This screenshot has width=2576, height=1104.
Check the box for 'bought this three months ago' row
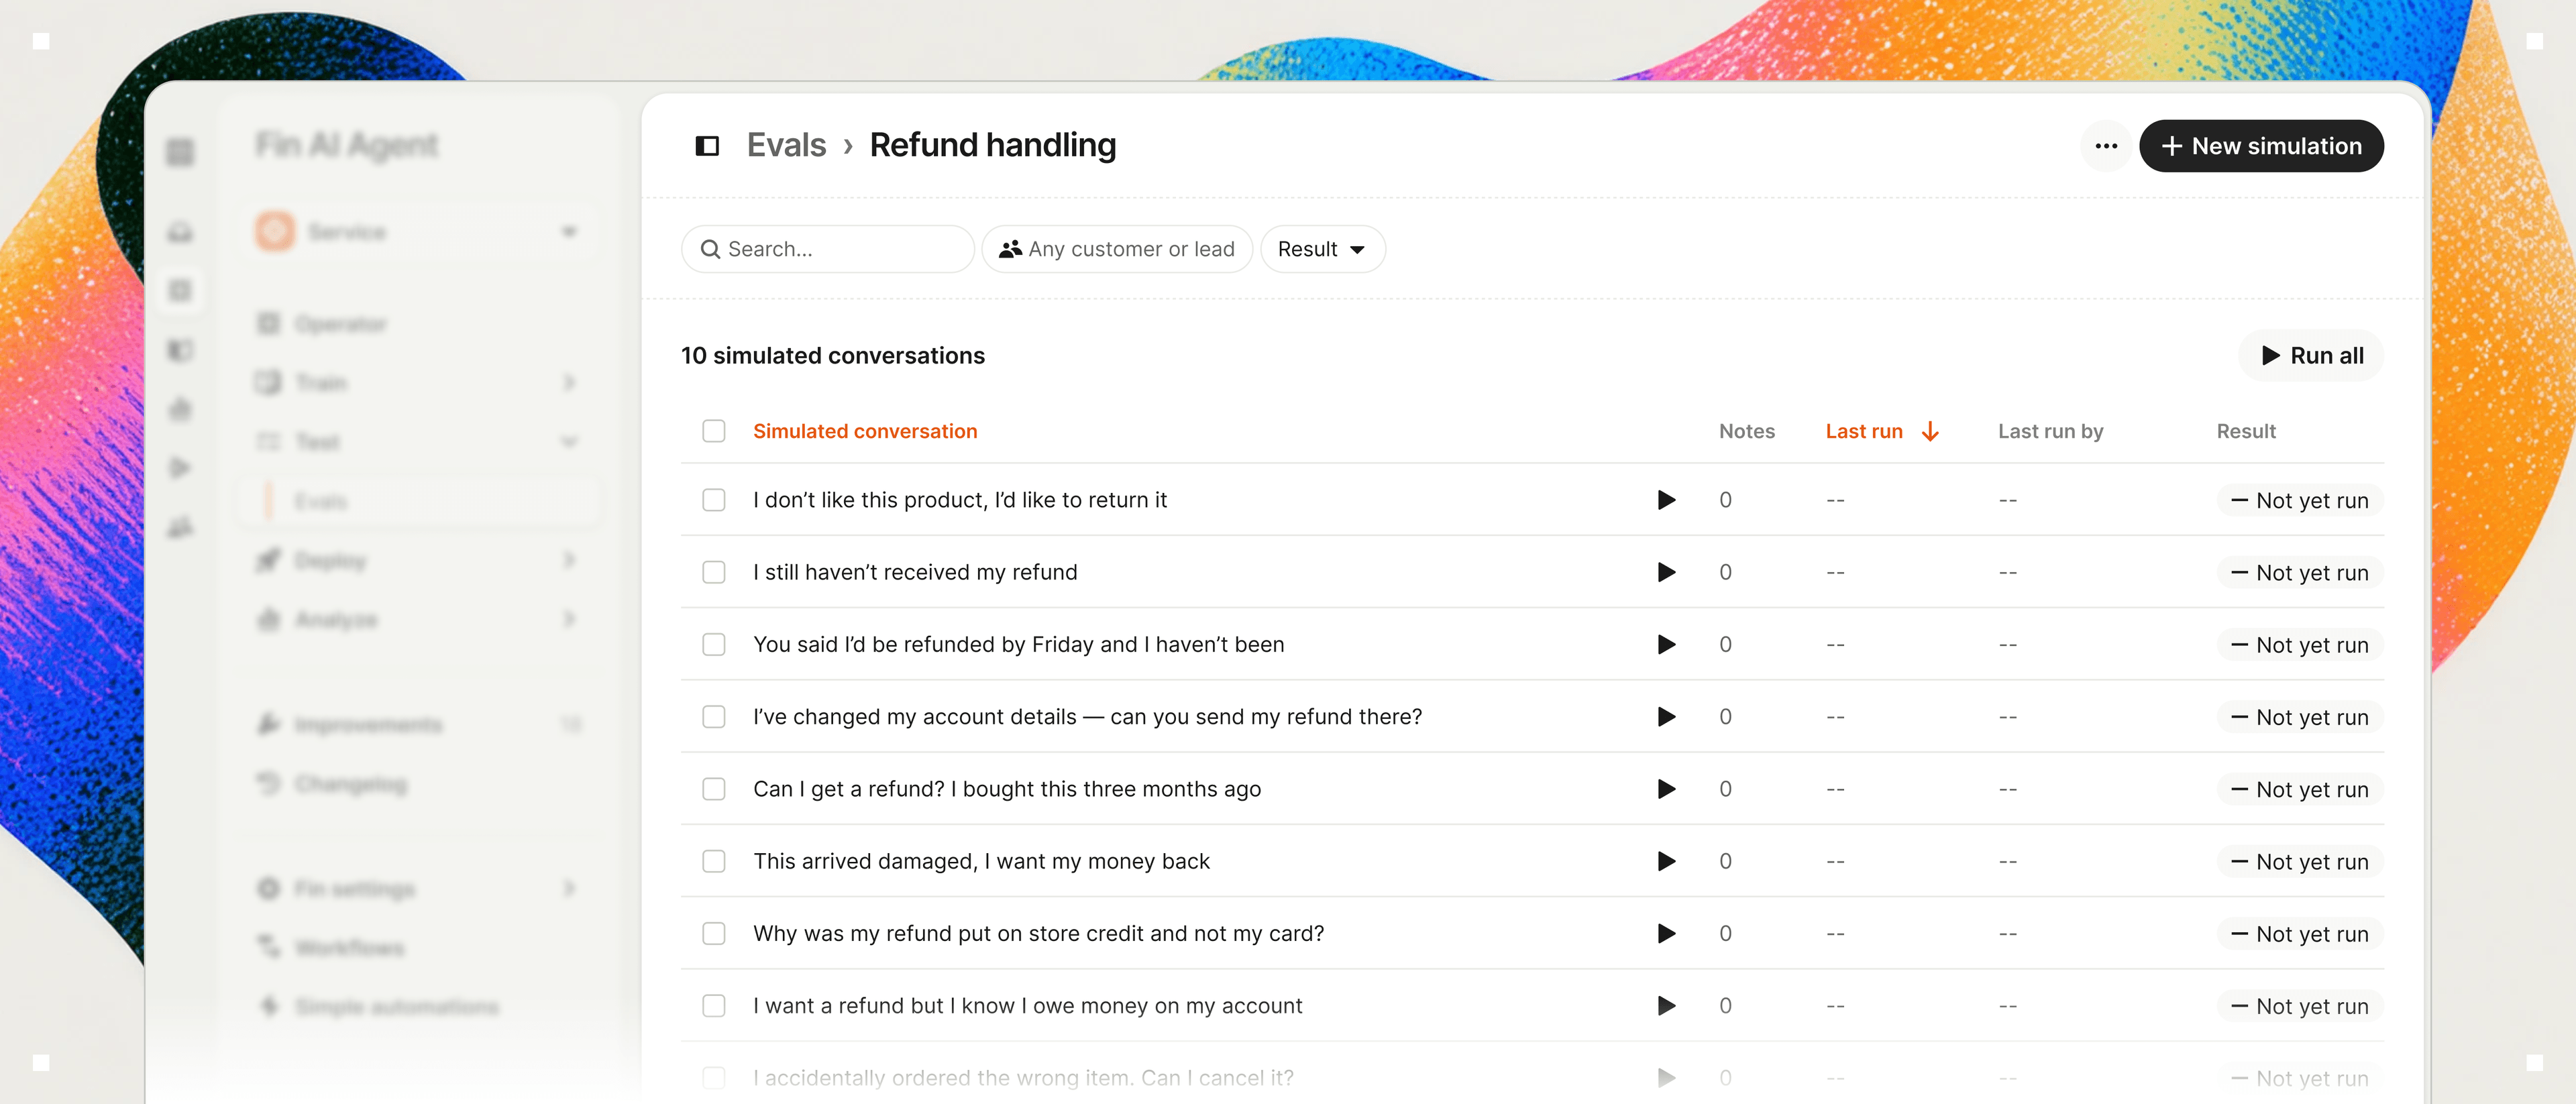tap(714, 789)
